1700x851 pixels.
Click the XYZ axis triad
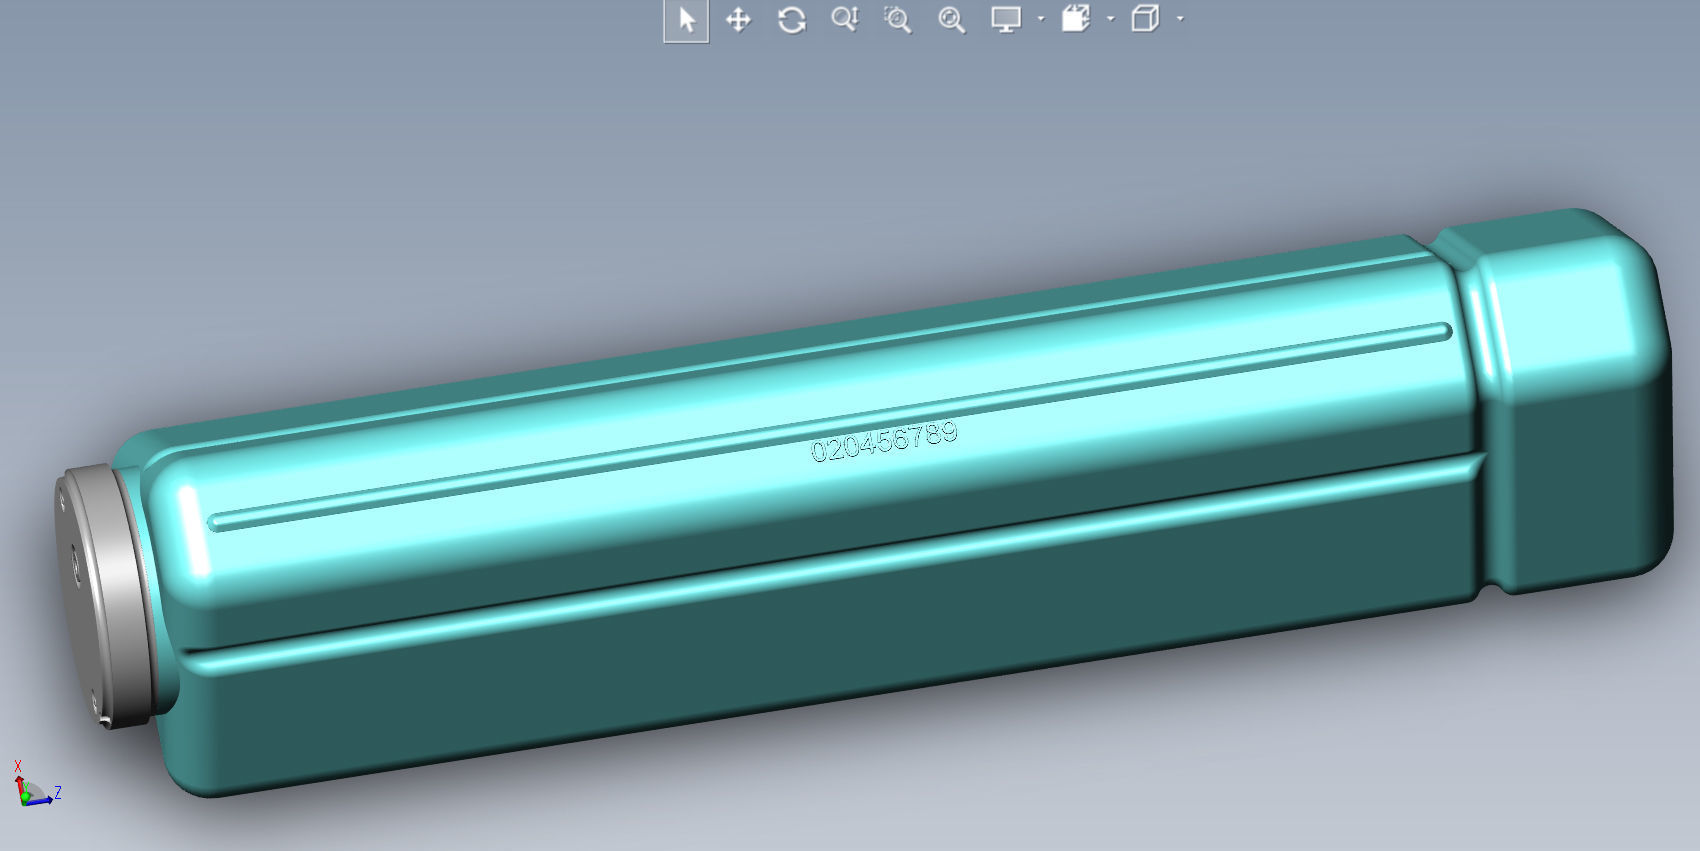click(x=36, y=784)
